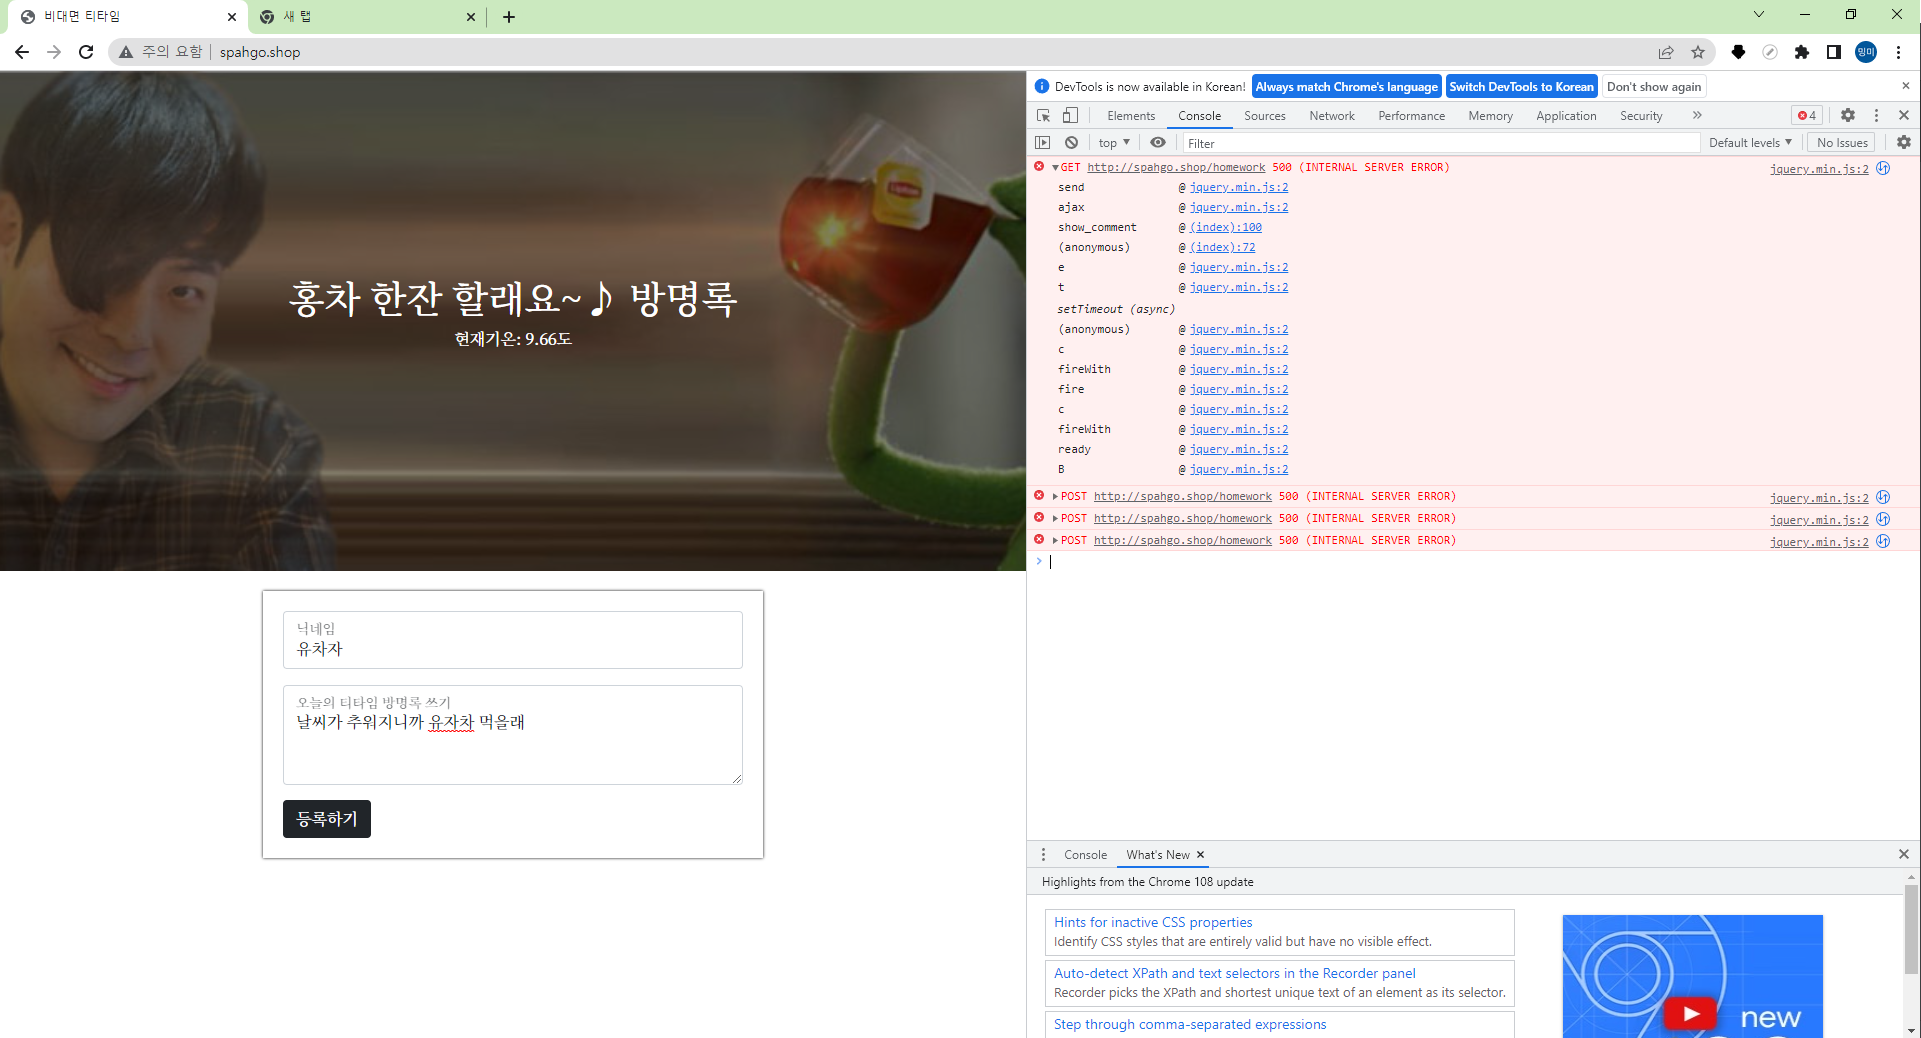Click Don't show again button
This screenshot has height=1038, width=1921.
coord(1653,87)
